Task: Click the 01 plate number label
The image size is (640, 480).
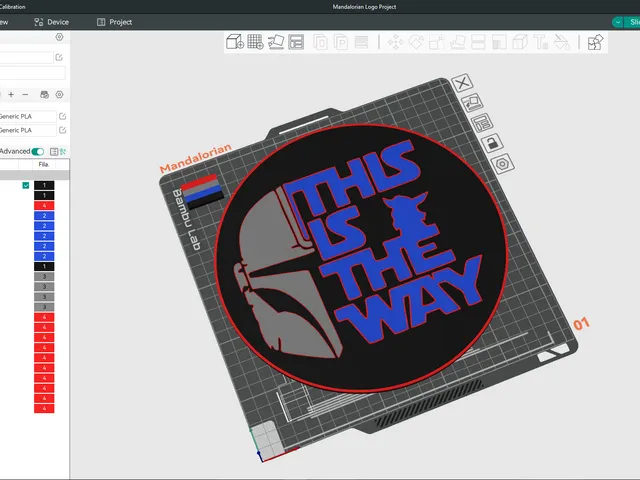Action: [581, 324]
